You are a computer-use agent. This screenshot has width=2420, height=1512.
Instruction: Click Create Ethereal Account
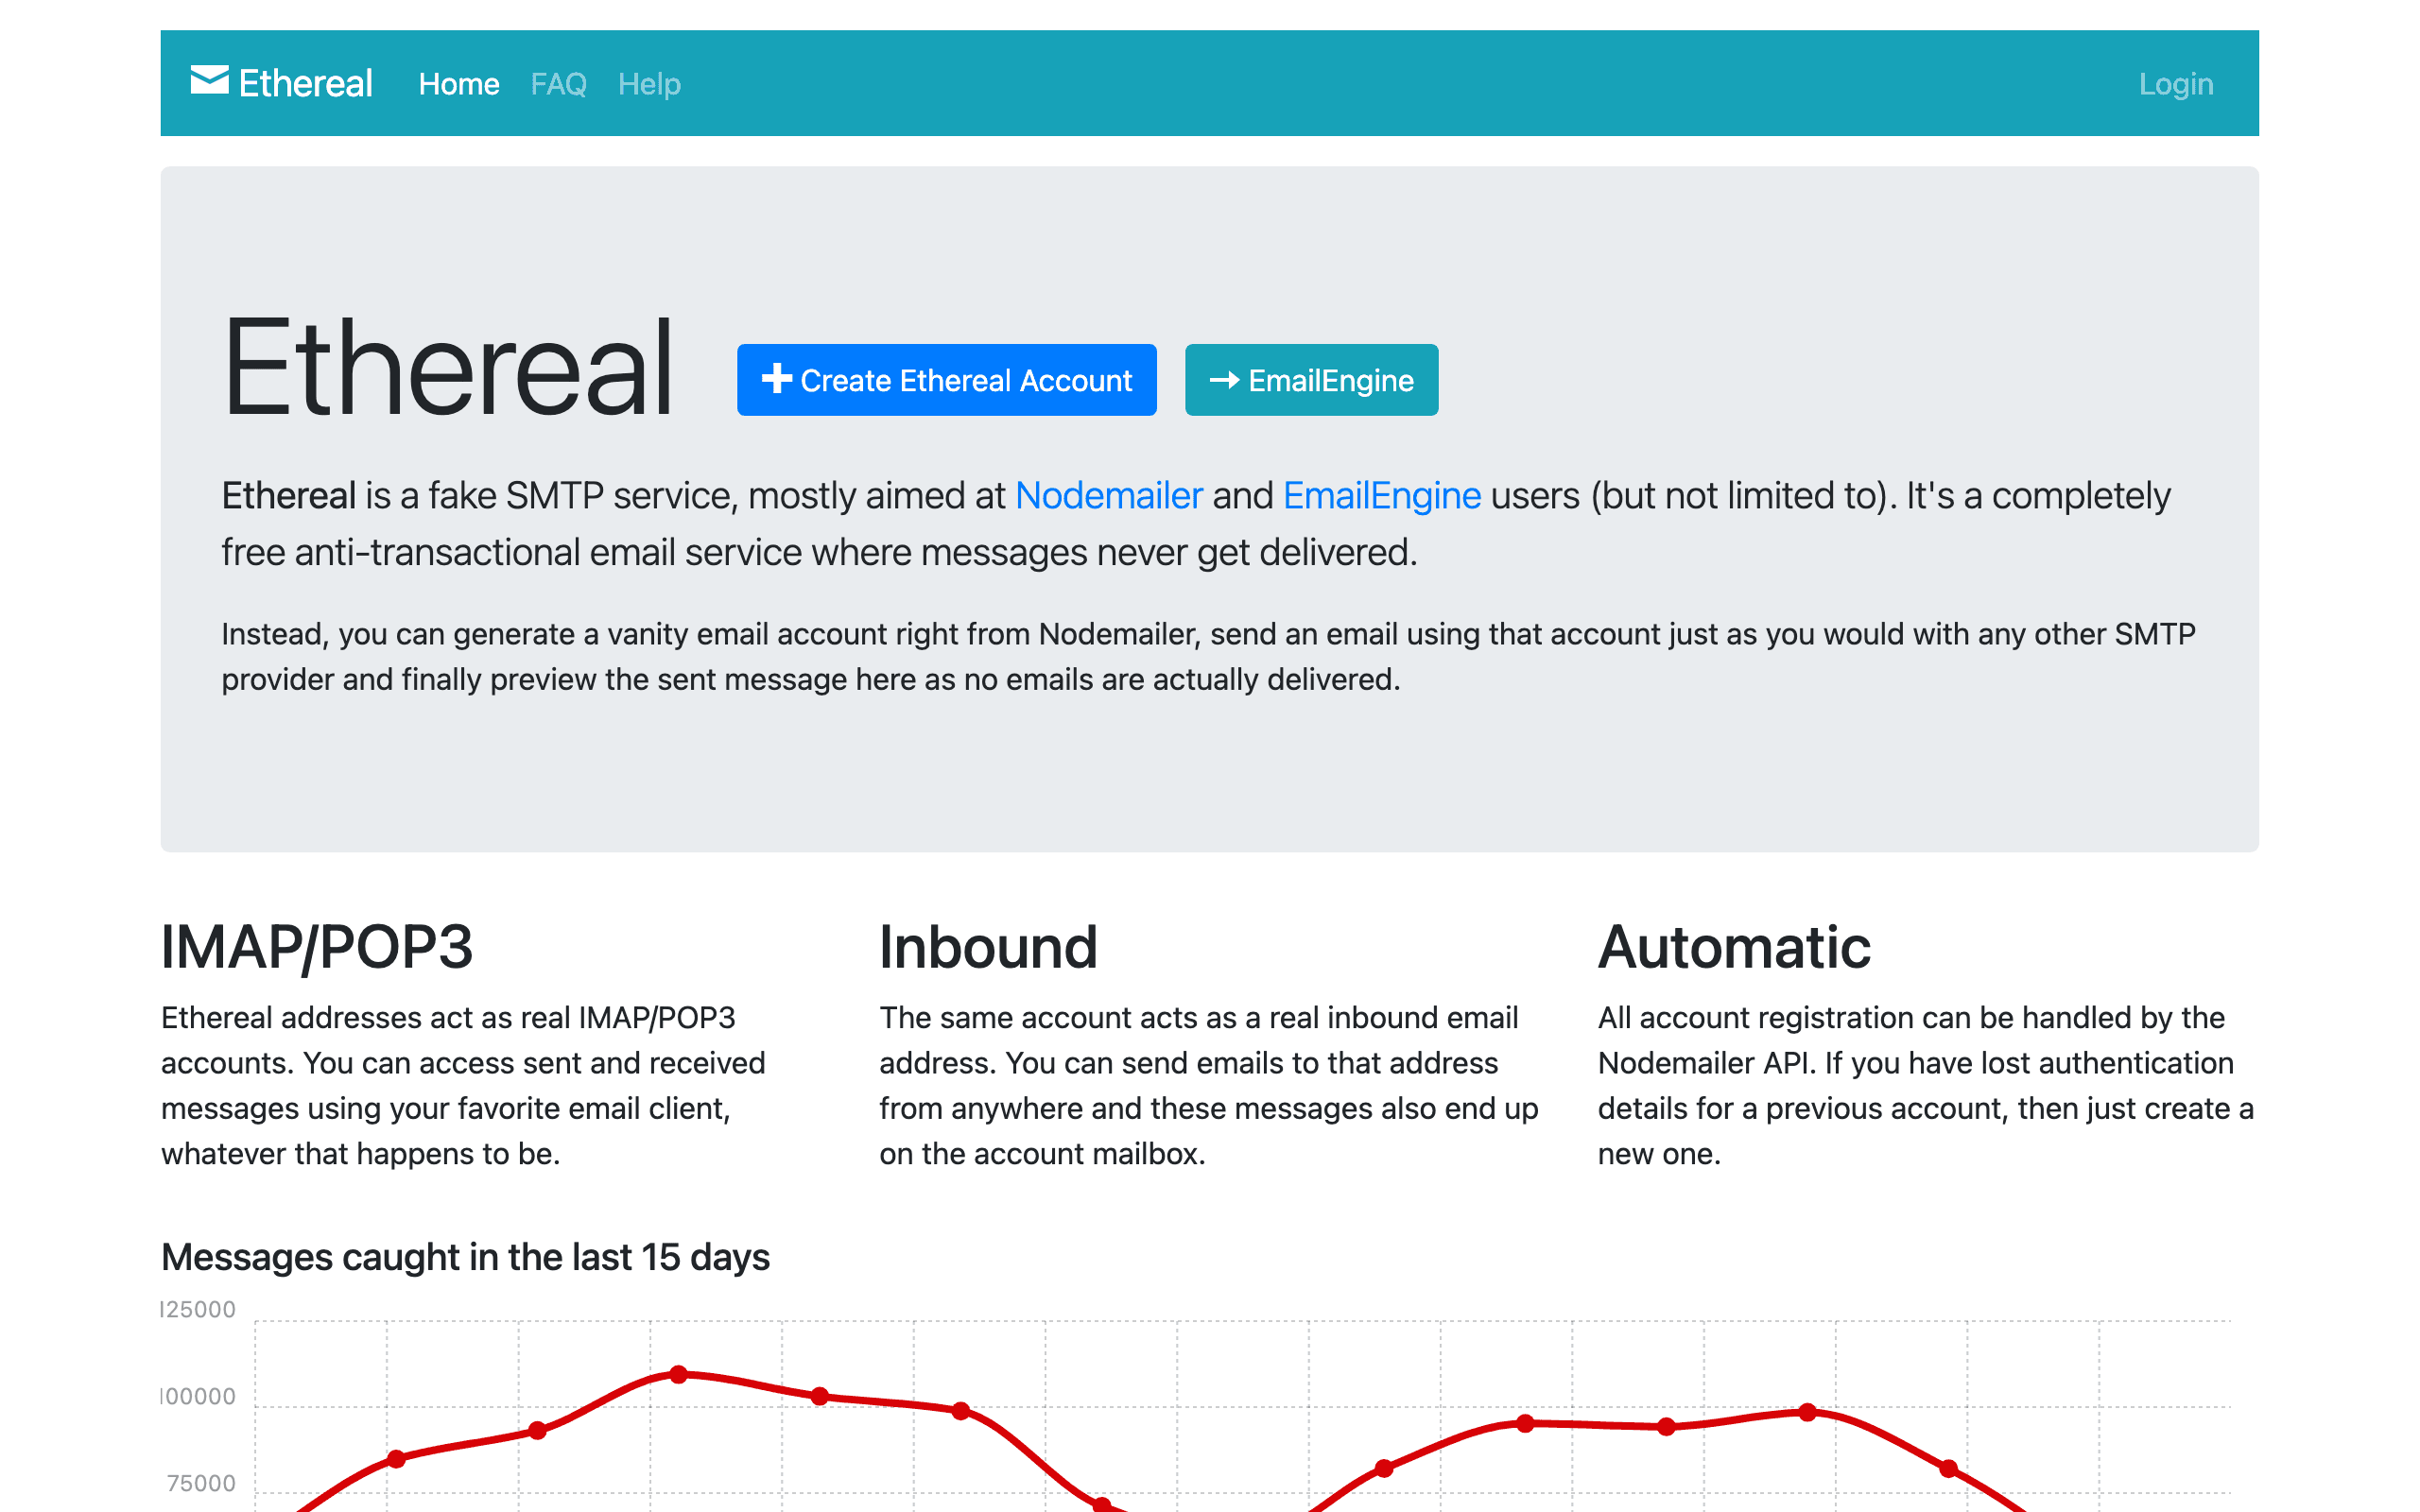946,380
